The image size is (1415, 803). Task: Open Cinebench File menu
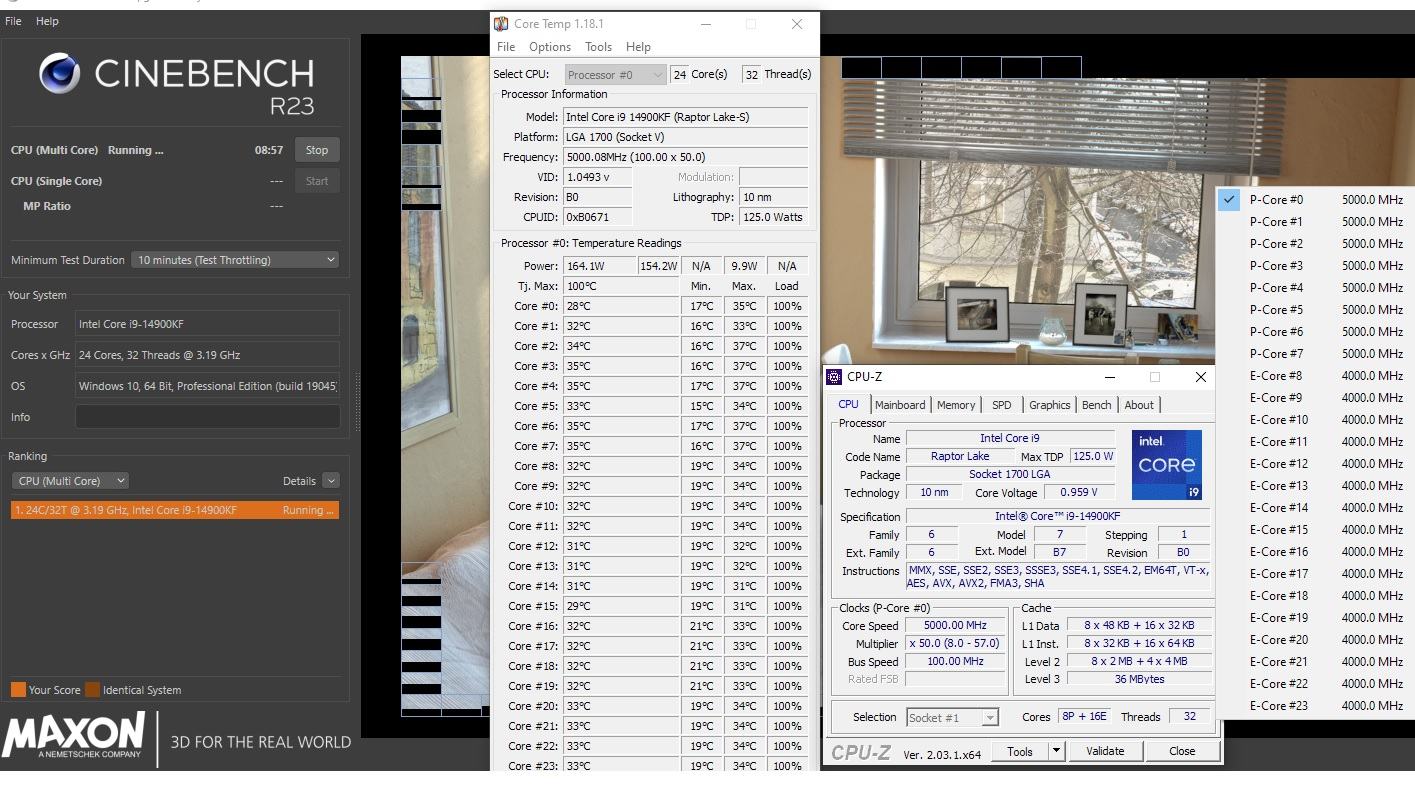point(14,21)
